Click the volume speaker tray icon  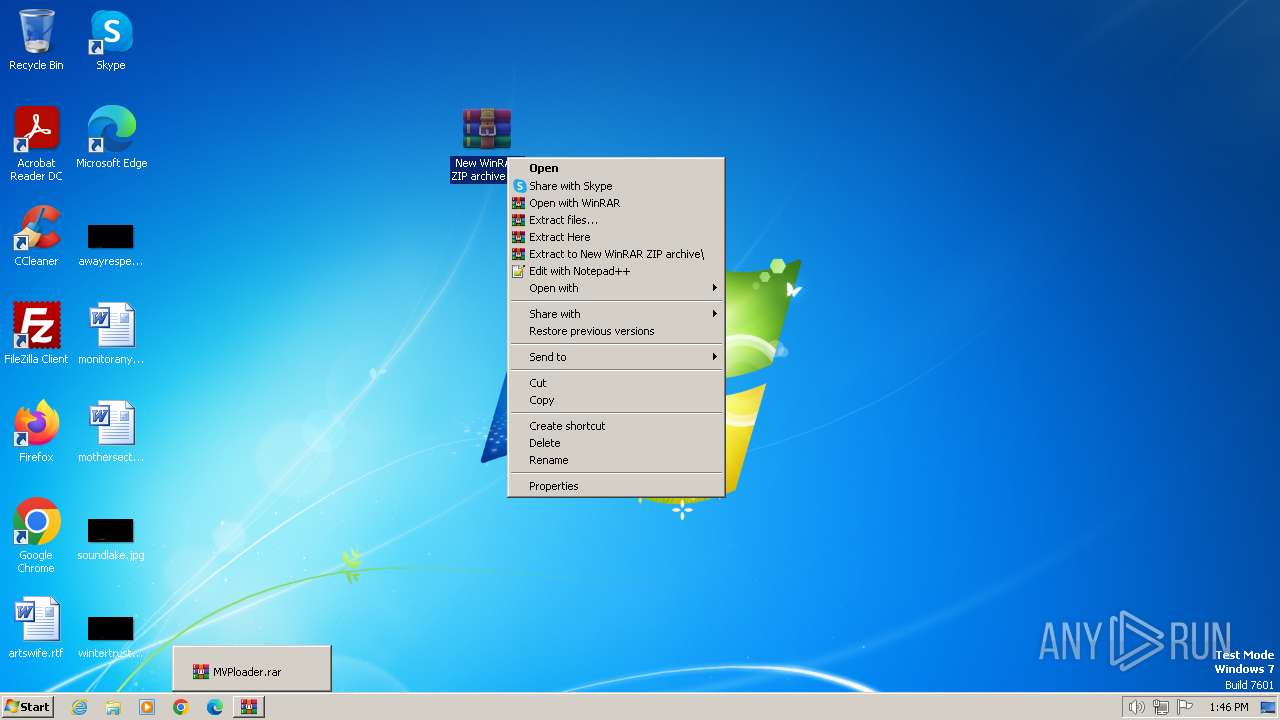pyautogui.click(x=1136, y=707)
